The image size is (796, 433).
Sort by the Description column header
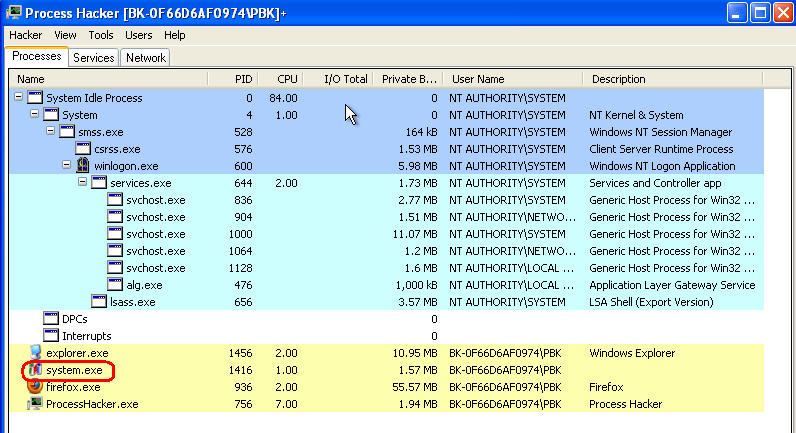click(673, 79)
